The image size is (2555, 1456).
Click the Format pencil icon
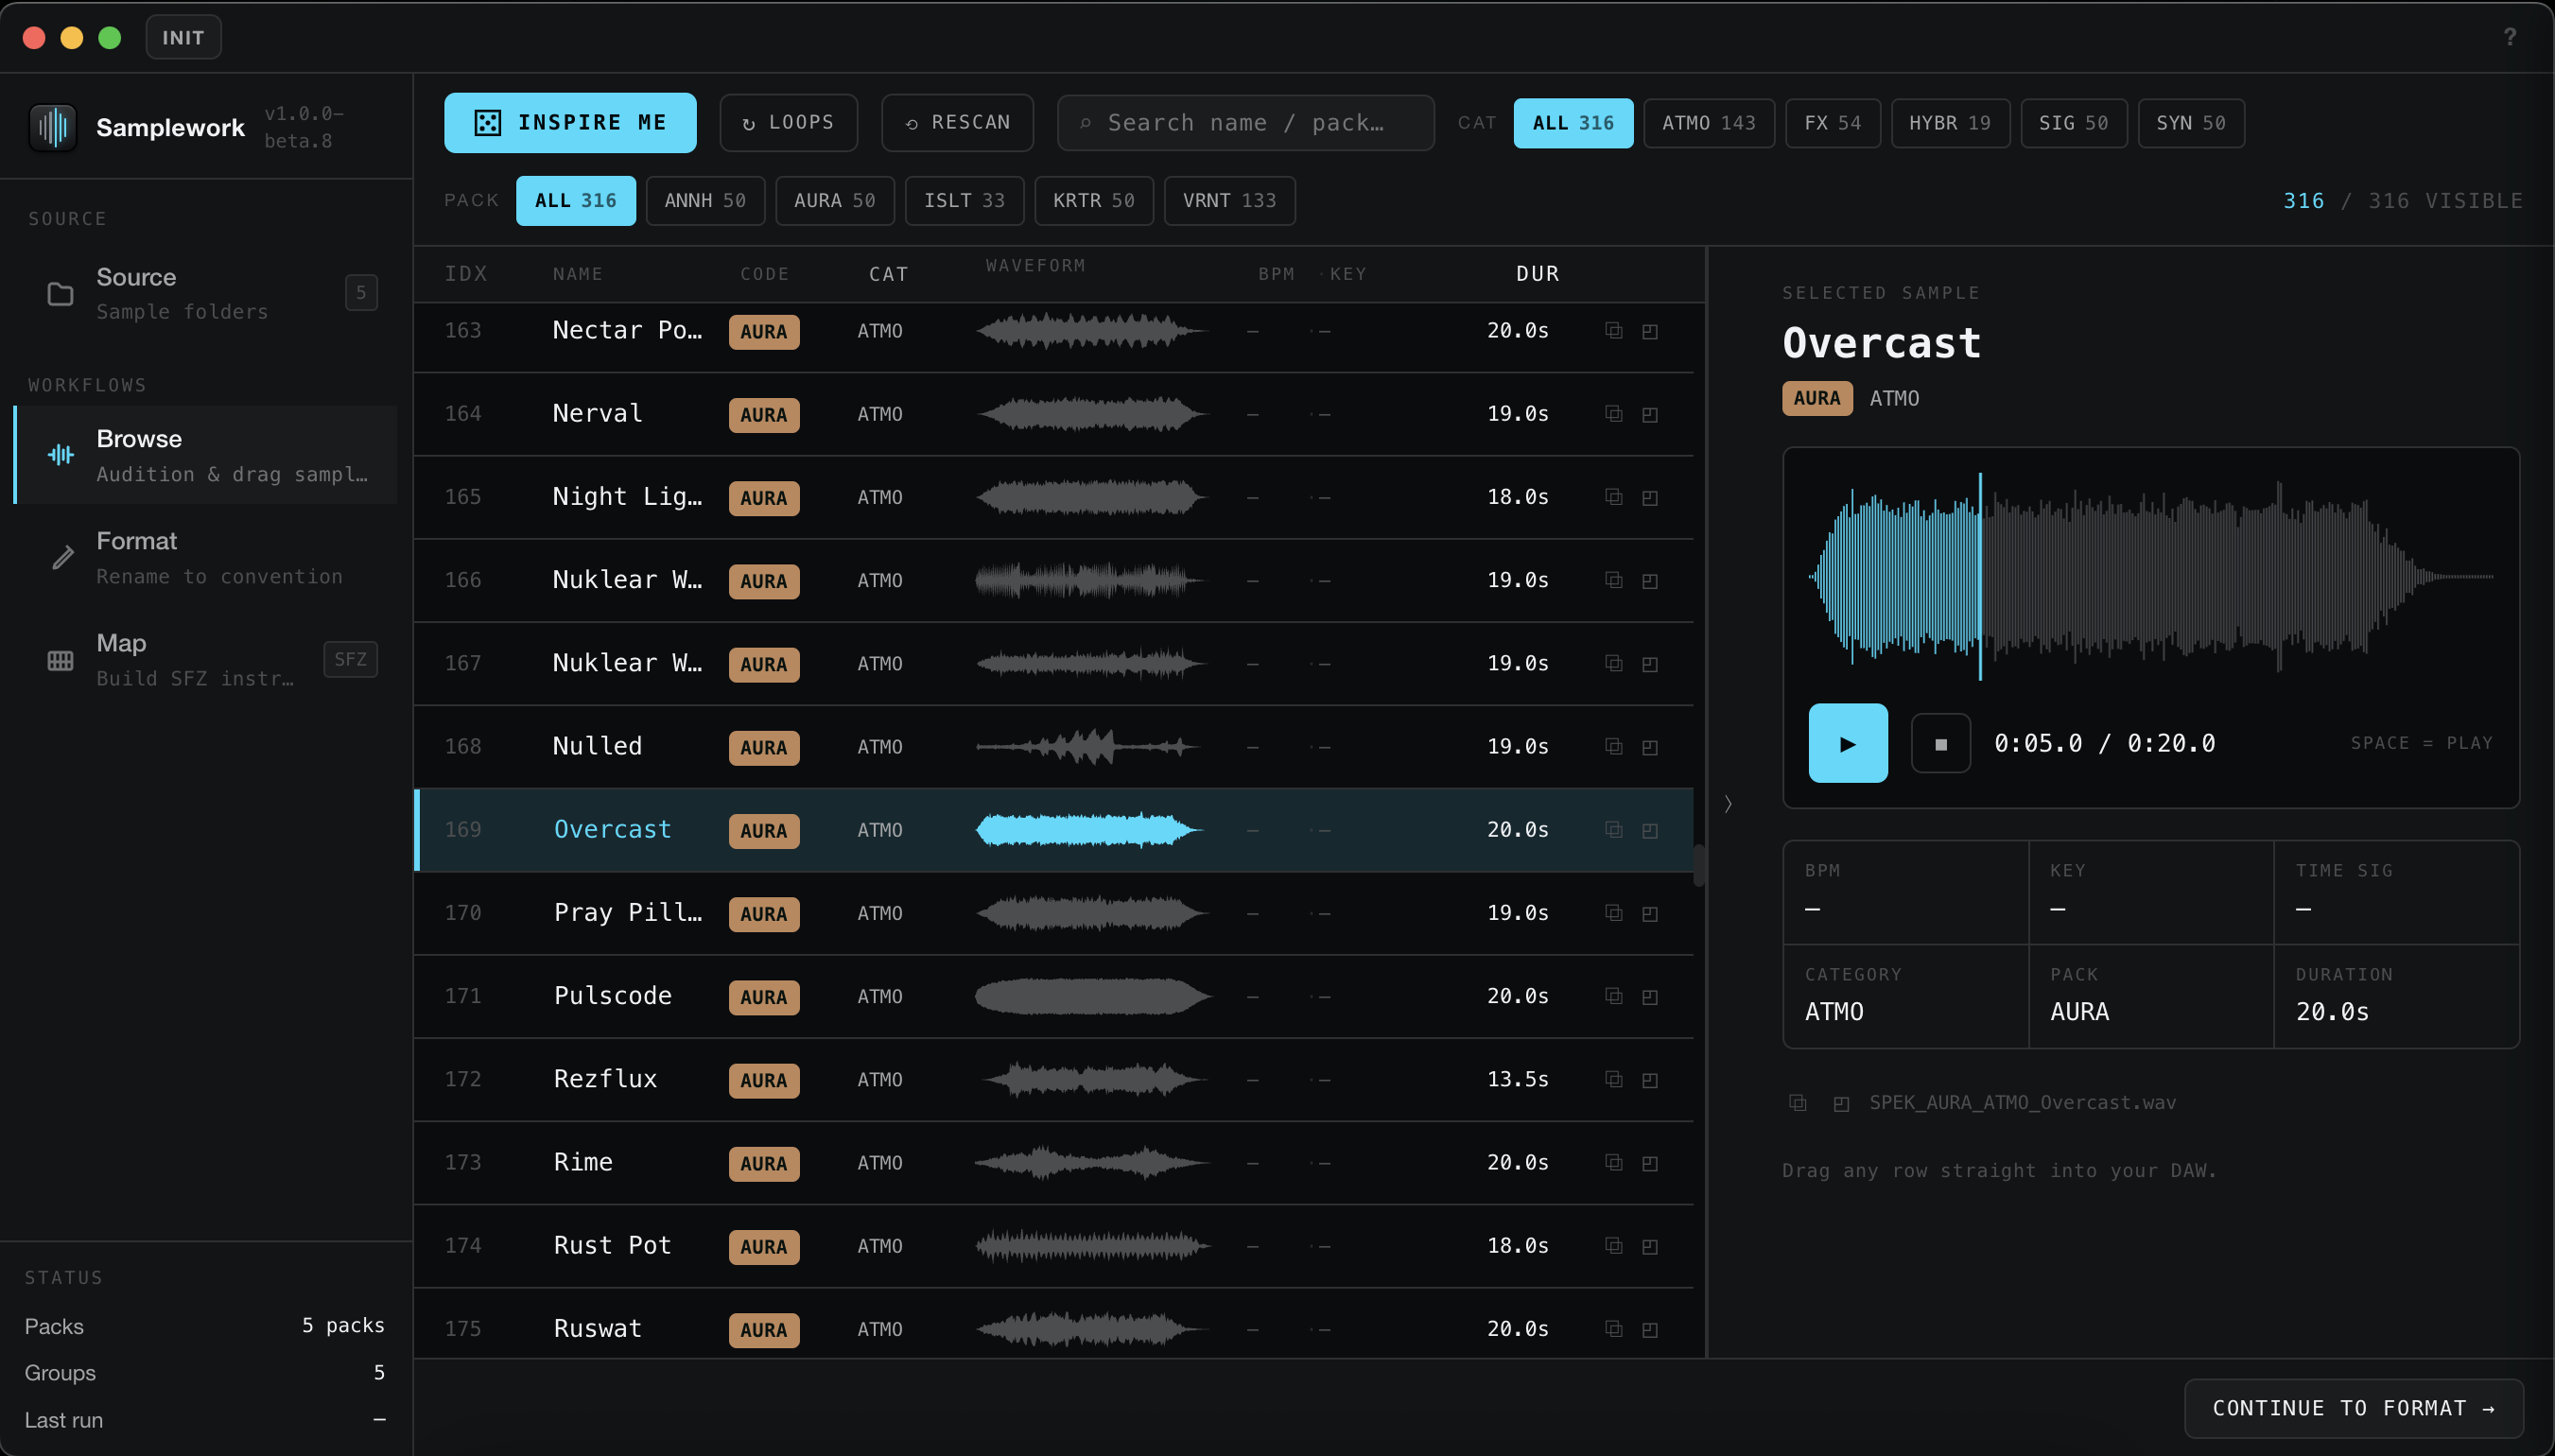(62, 557)
